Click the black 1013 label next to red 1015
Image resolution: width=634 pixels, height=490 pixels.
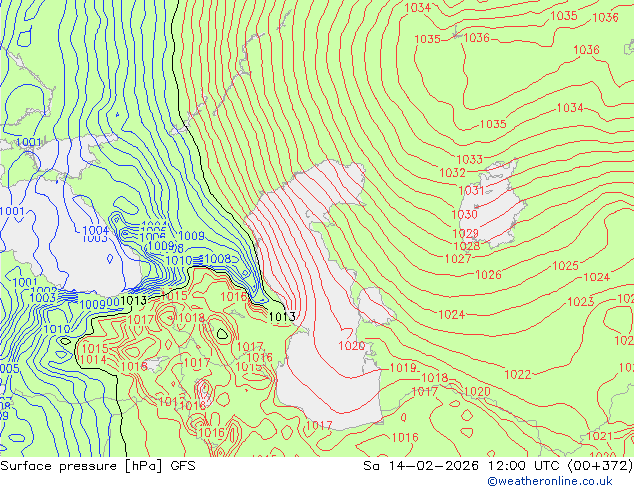point(133,300)
